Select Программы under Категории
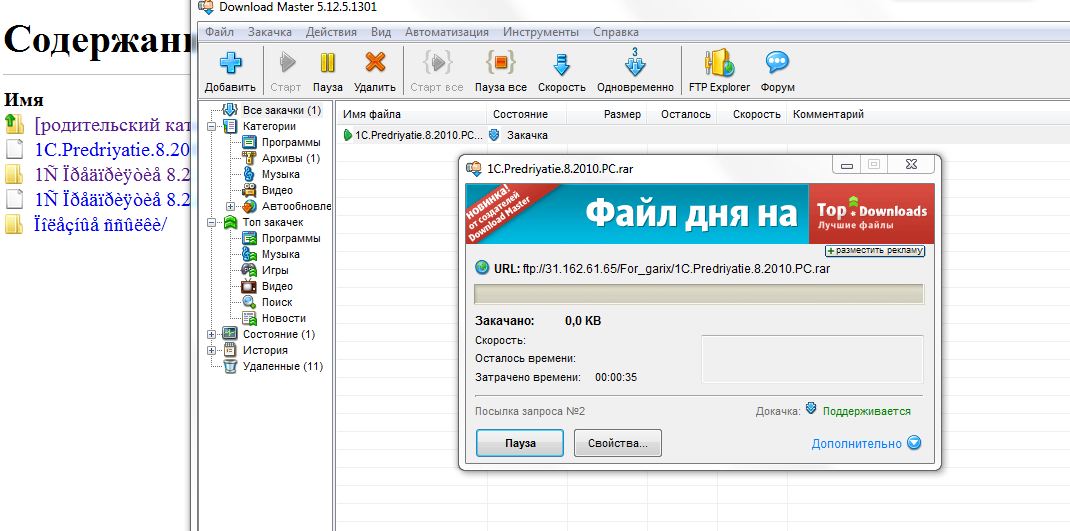Screen dimensions: 1070x531 click(291, 142)
